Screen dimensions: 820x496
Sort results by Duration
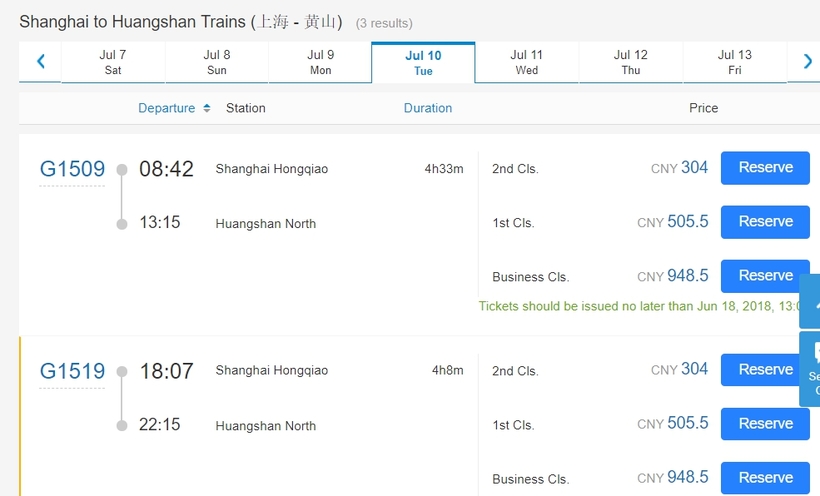pyautogui.click(x=428, y=108)
